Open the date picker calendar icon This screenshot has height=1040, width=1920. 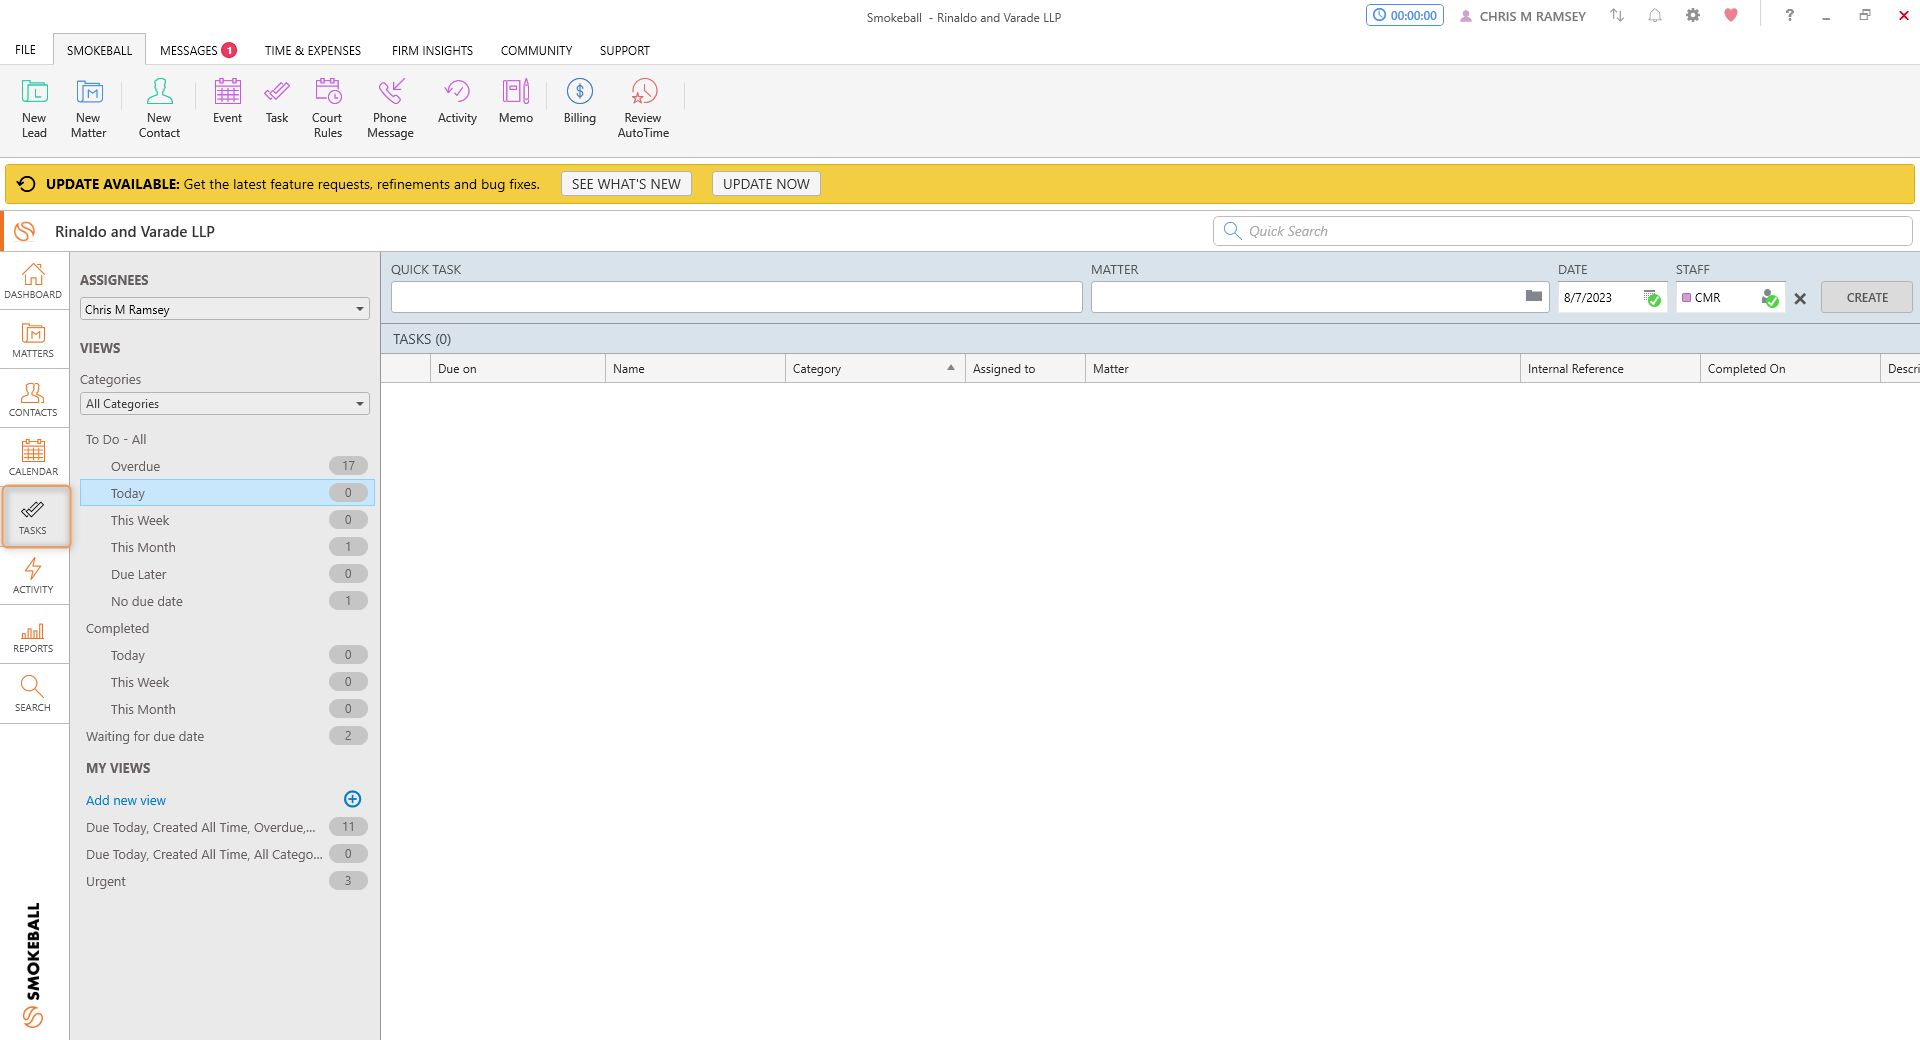pos(1652,298)
